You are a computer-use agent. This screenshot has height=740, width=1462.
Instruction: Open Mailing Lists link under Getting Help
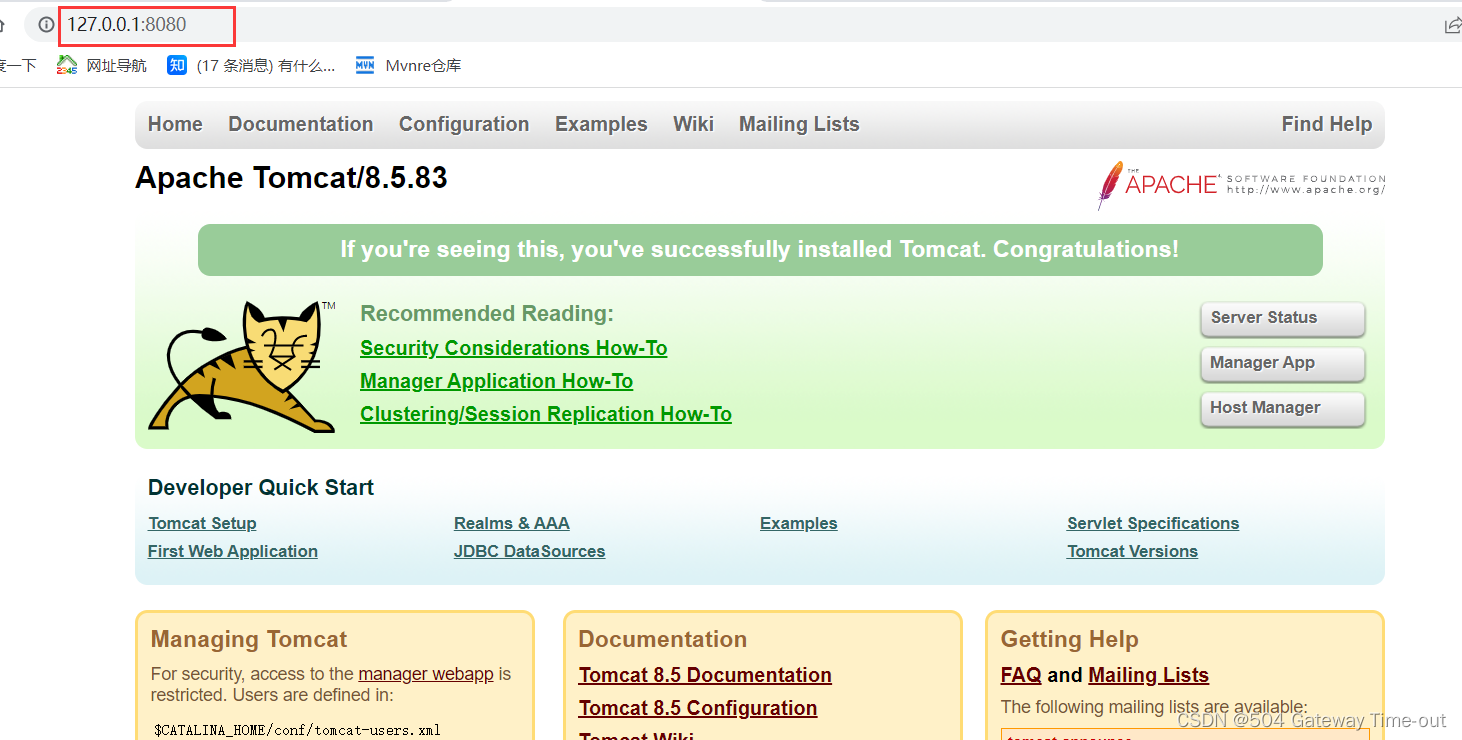point(1149,675)
